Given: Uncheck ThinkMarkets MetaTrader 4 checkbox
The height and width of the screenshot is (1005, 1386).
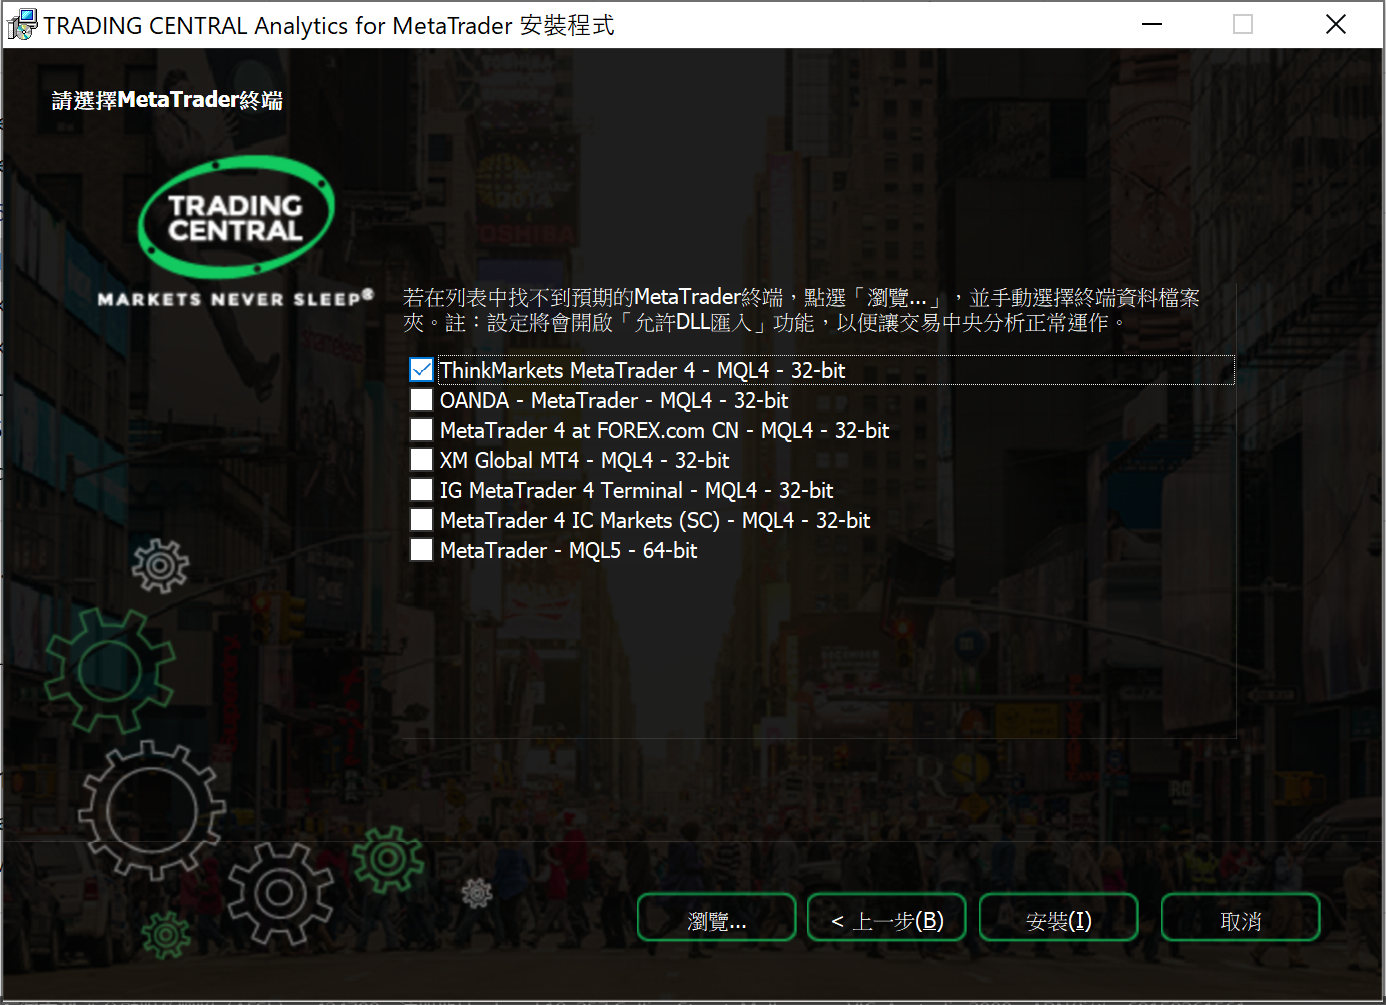Looking at the screenshot, I should 421,370.
